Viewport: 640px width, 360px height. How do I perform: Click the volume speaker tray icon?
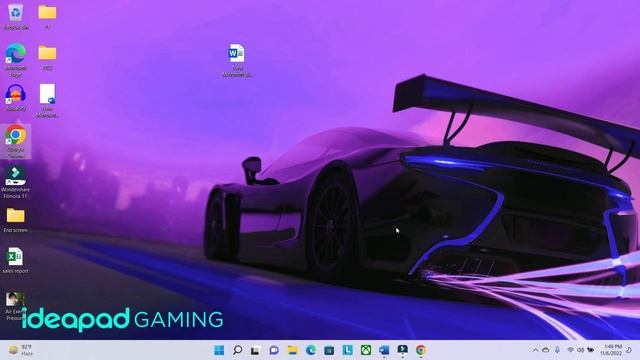point(580,350)
